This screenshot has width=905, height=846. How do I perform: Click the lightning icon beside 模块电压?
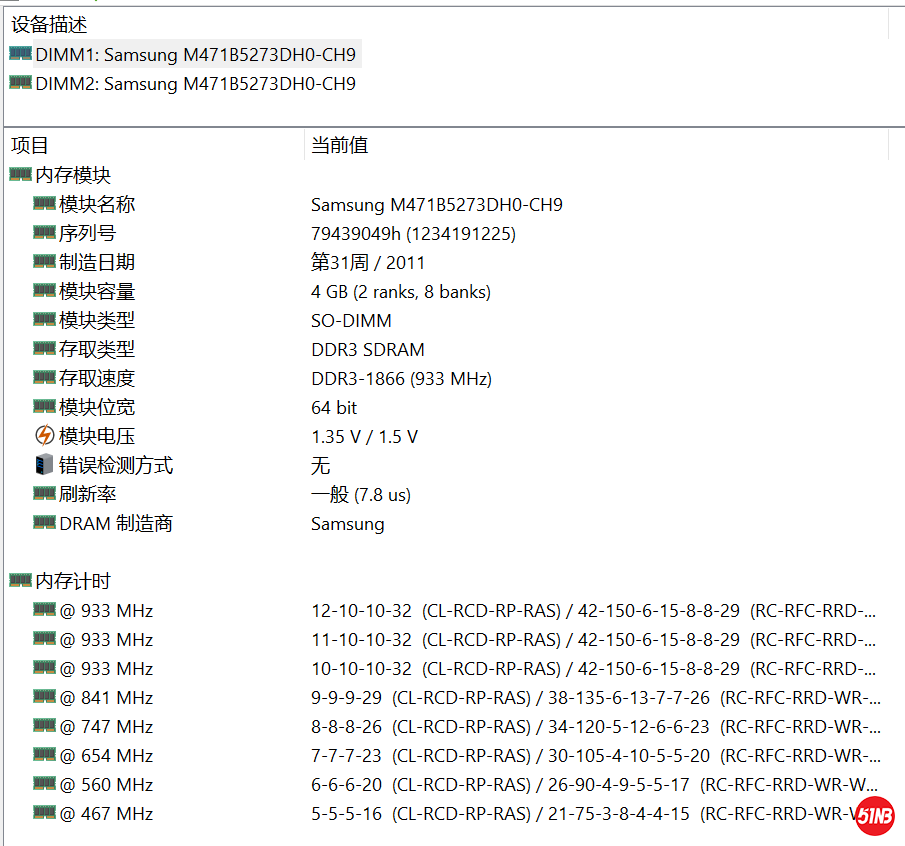(x=43, y=436)
